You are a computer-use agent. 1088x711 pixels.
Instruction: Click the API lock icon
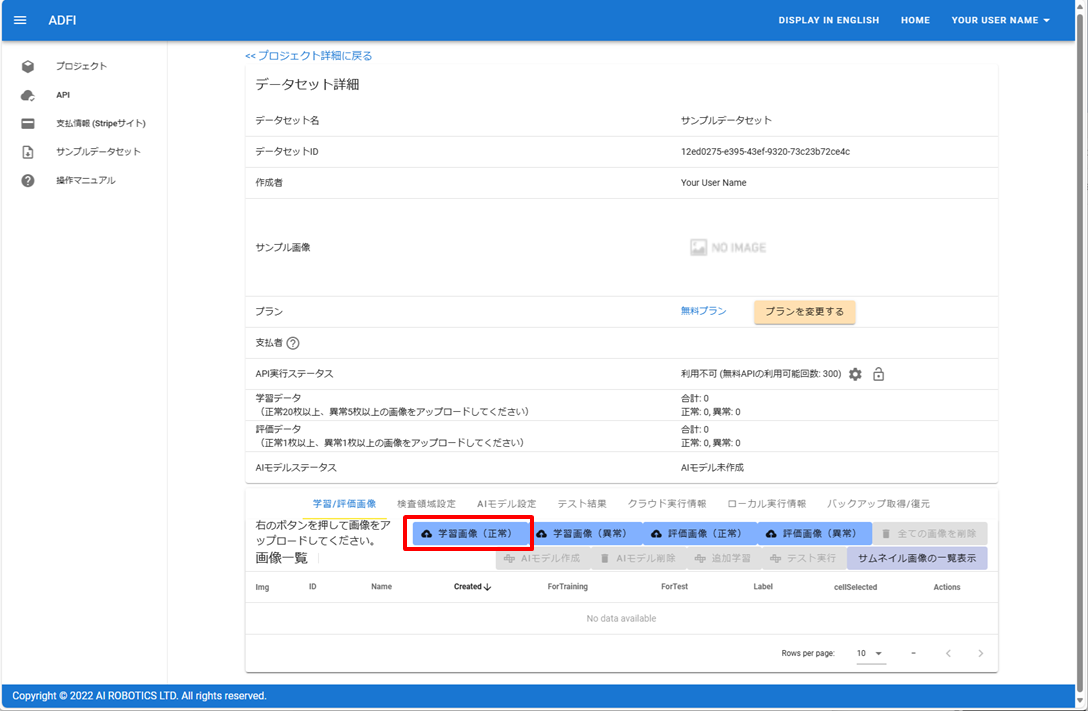pos(878,374)
